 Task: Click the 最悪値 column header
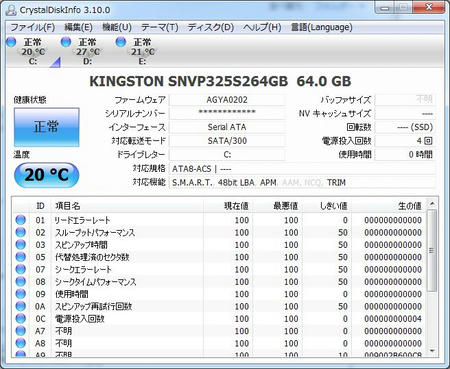click(x=277, y=206)
